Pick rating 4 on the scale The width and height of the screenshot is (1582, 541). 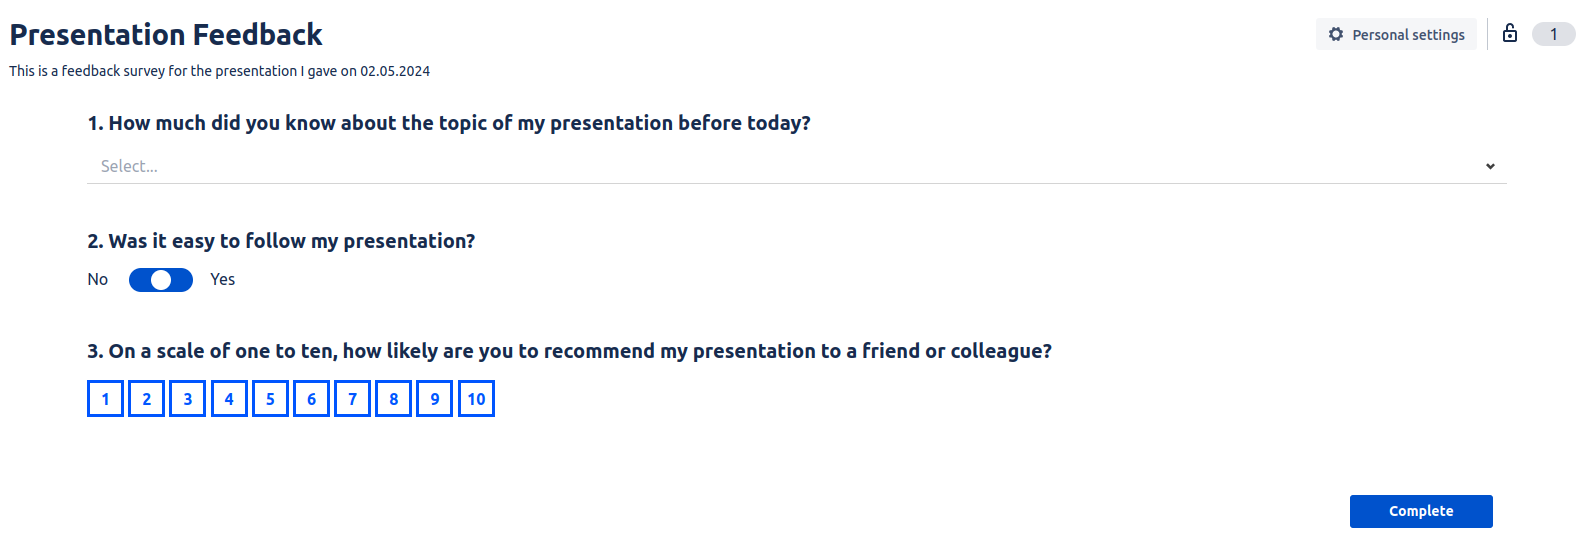[x=229, y=399]
